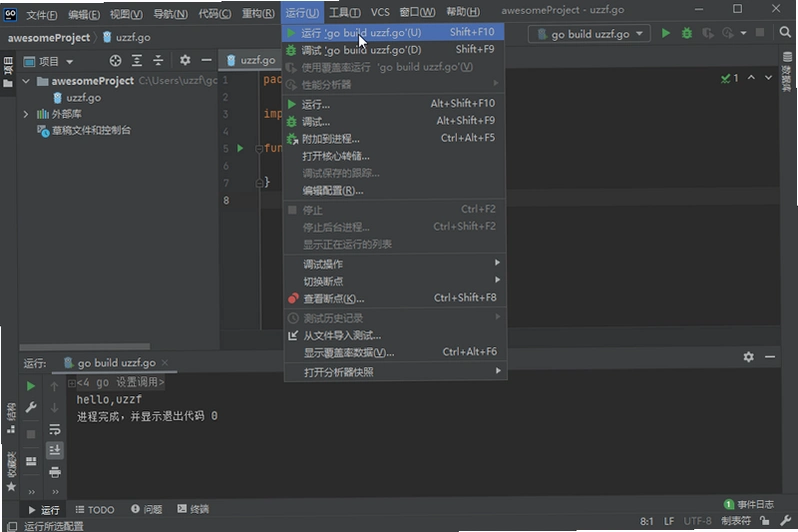Toggle soft-wrap icon in Run panel
798x532 pixels.
coord(55,429)
